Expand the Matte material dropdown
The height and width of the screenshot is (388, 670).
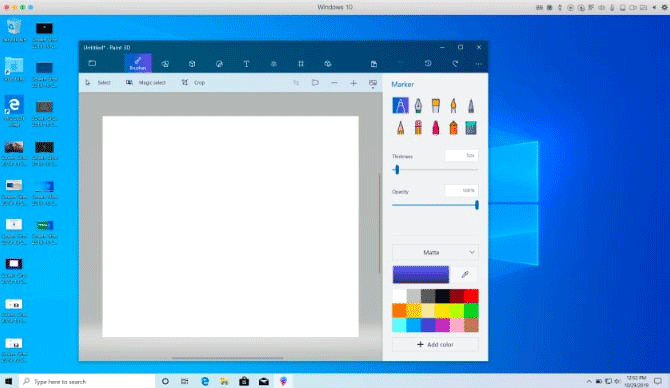point(435,252)
